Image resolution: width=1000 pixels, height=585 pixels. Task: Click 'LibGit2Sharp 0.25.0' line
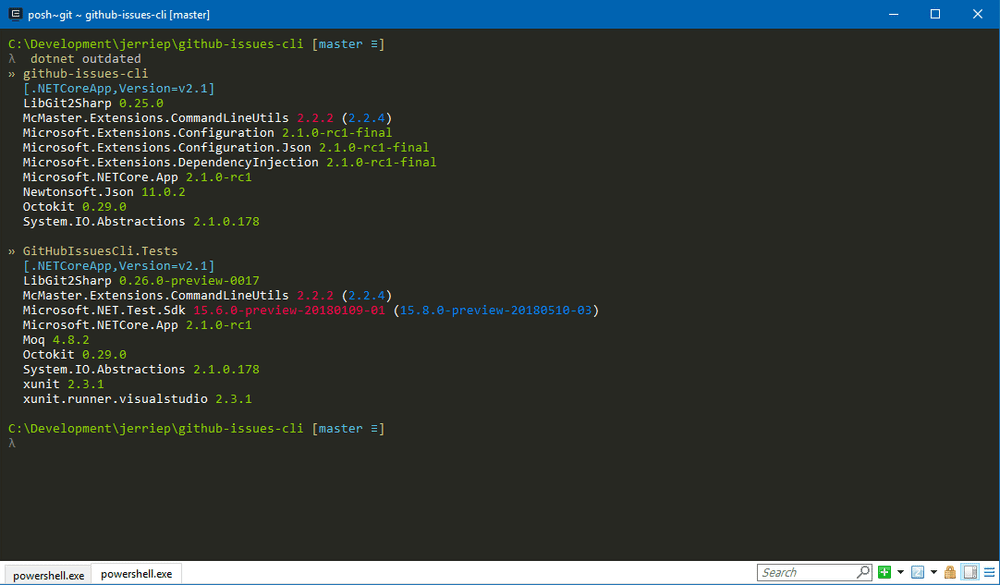point(93,103)
